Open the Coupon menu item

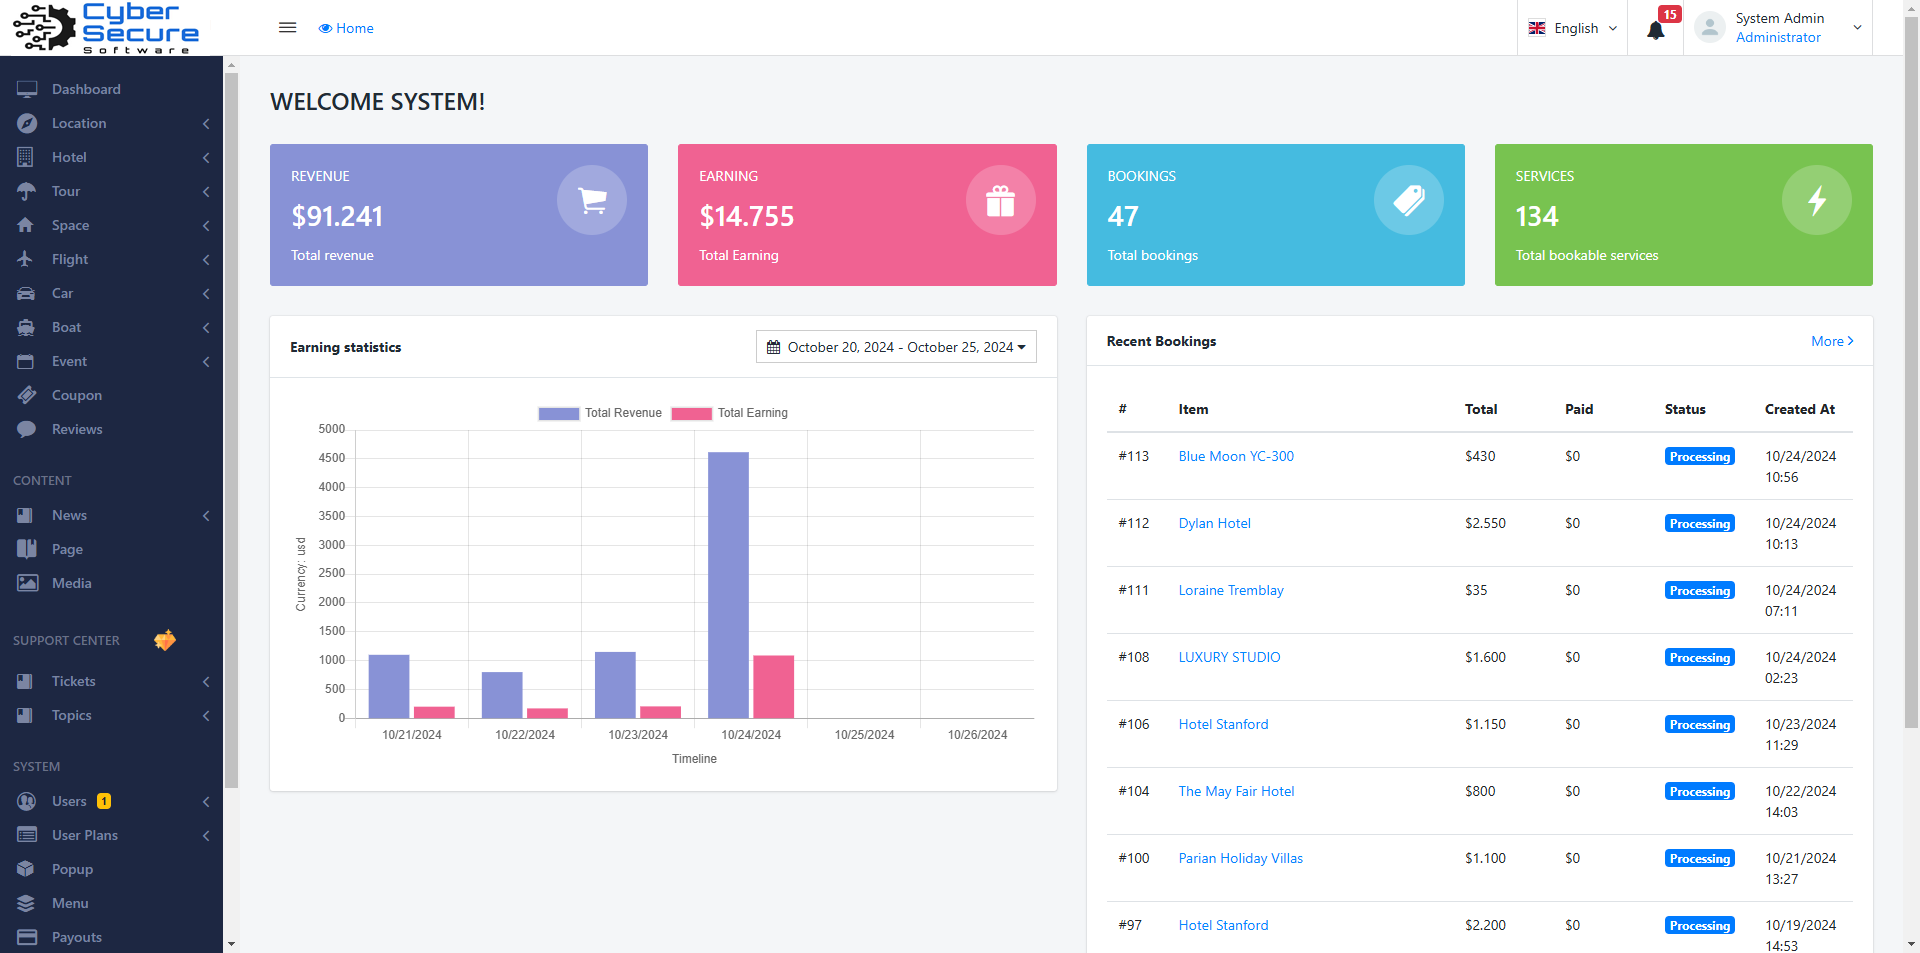coord(111,395)
